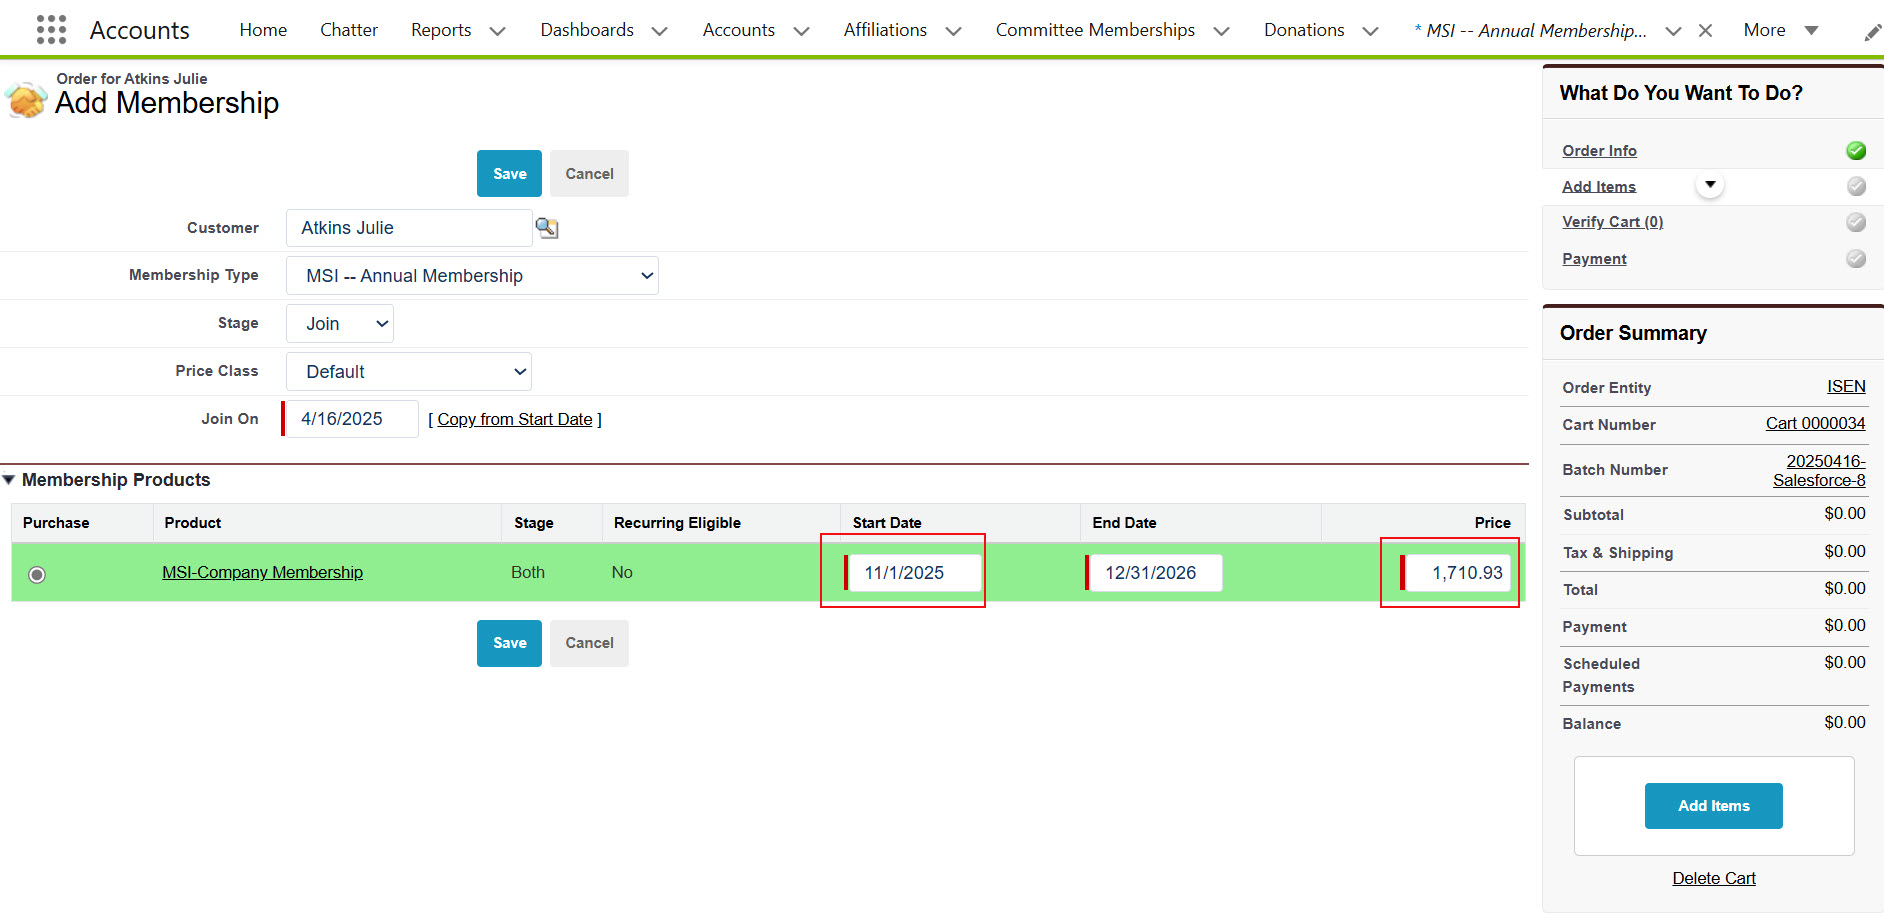Click the Verify Cart status circle icon
This screenshot has height=920, width=1884.
(x=1855, y=222)
